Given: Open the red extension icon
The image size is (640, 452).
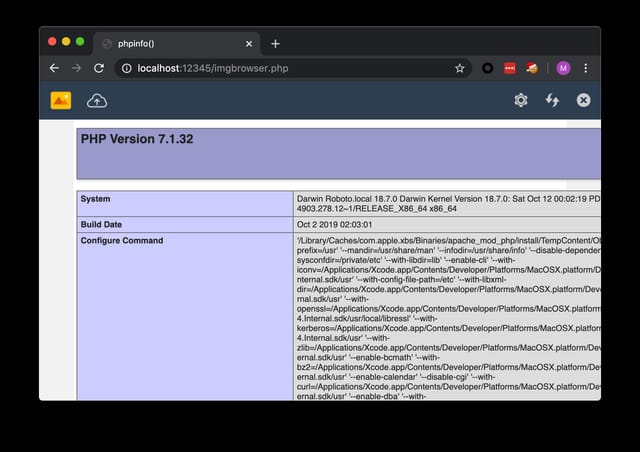Looking at the screenshot, I should pos(509,68).
